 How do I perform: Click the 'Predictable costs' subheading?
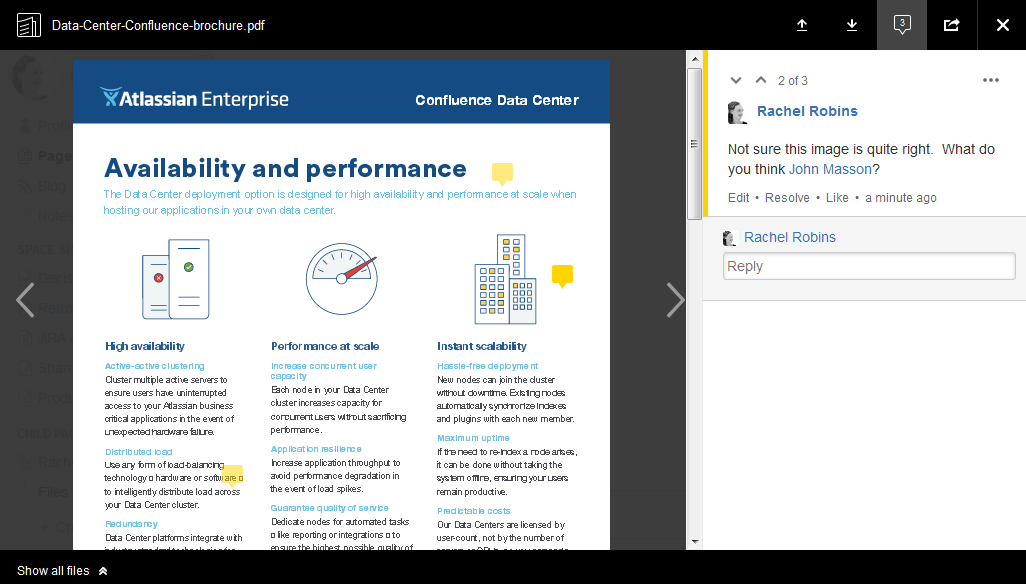pos(474,511)
